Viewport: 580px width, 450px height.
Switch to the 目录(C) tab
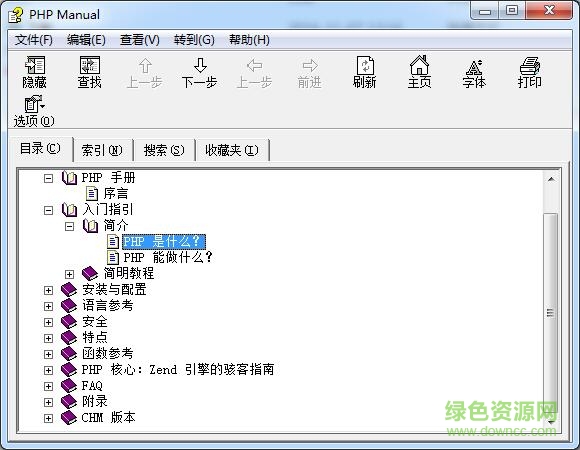(40, 149)
